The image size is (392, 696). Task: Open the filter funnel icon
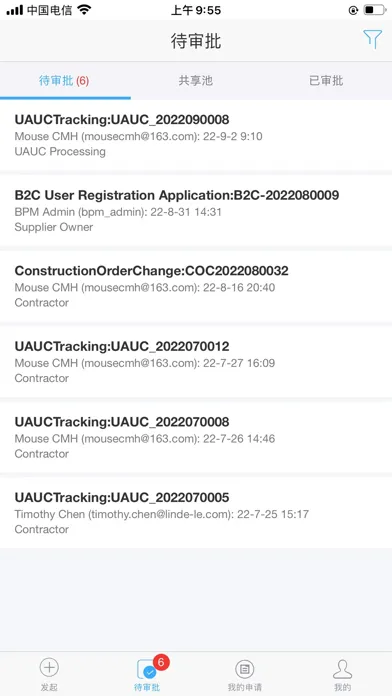372,40
